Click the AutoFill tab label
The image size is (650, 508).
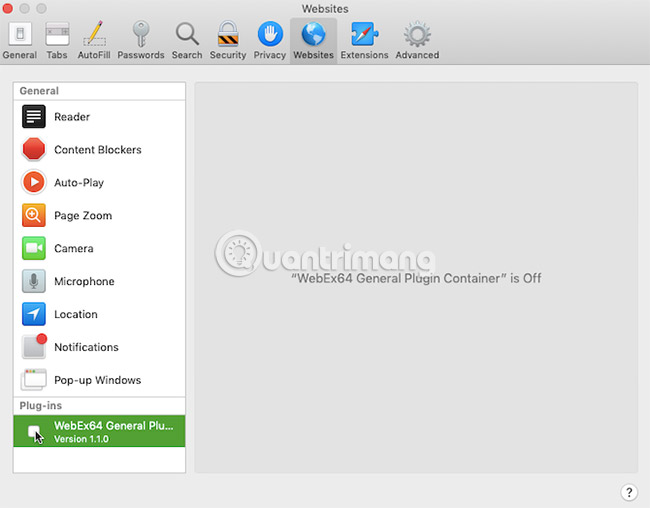[x=94, y=55]
